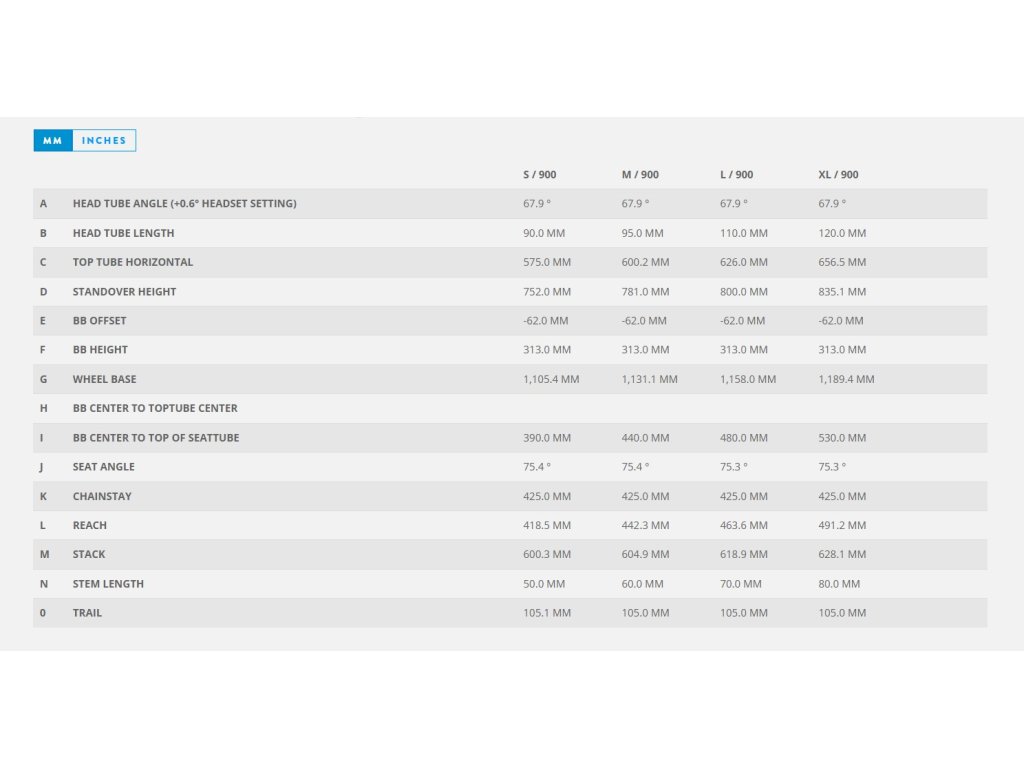Select the 600.2 MM top tube value
Screen dimensions: 1024x768
pos(645,262)
